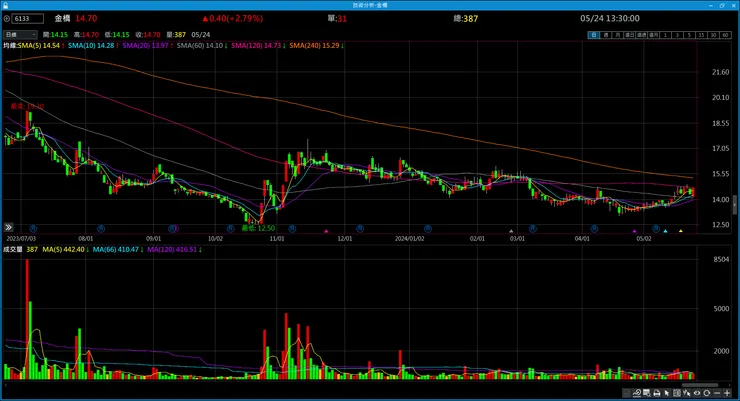Image resolution: width=740 pixels, height=401 pixels.
Task: Expand the double-chevron button on chart left
Action: pos(8,227)
